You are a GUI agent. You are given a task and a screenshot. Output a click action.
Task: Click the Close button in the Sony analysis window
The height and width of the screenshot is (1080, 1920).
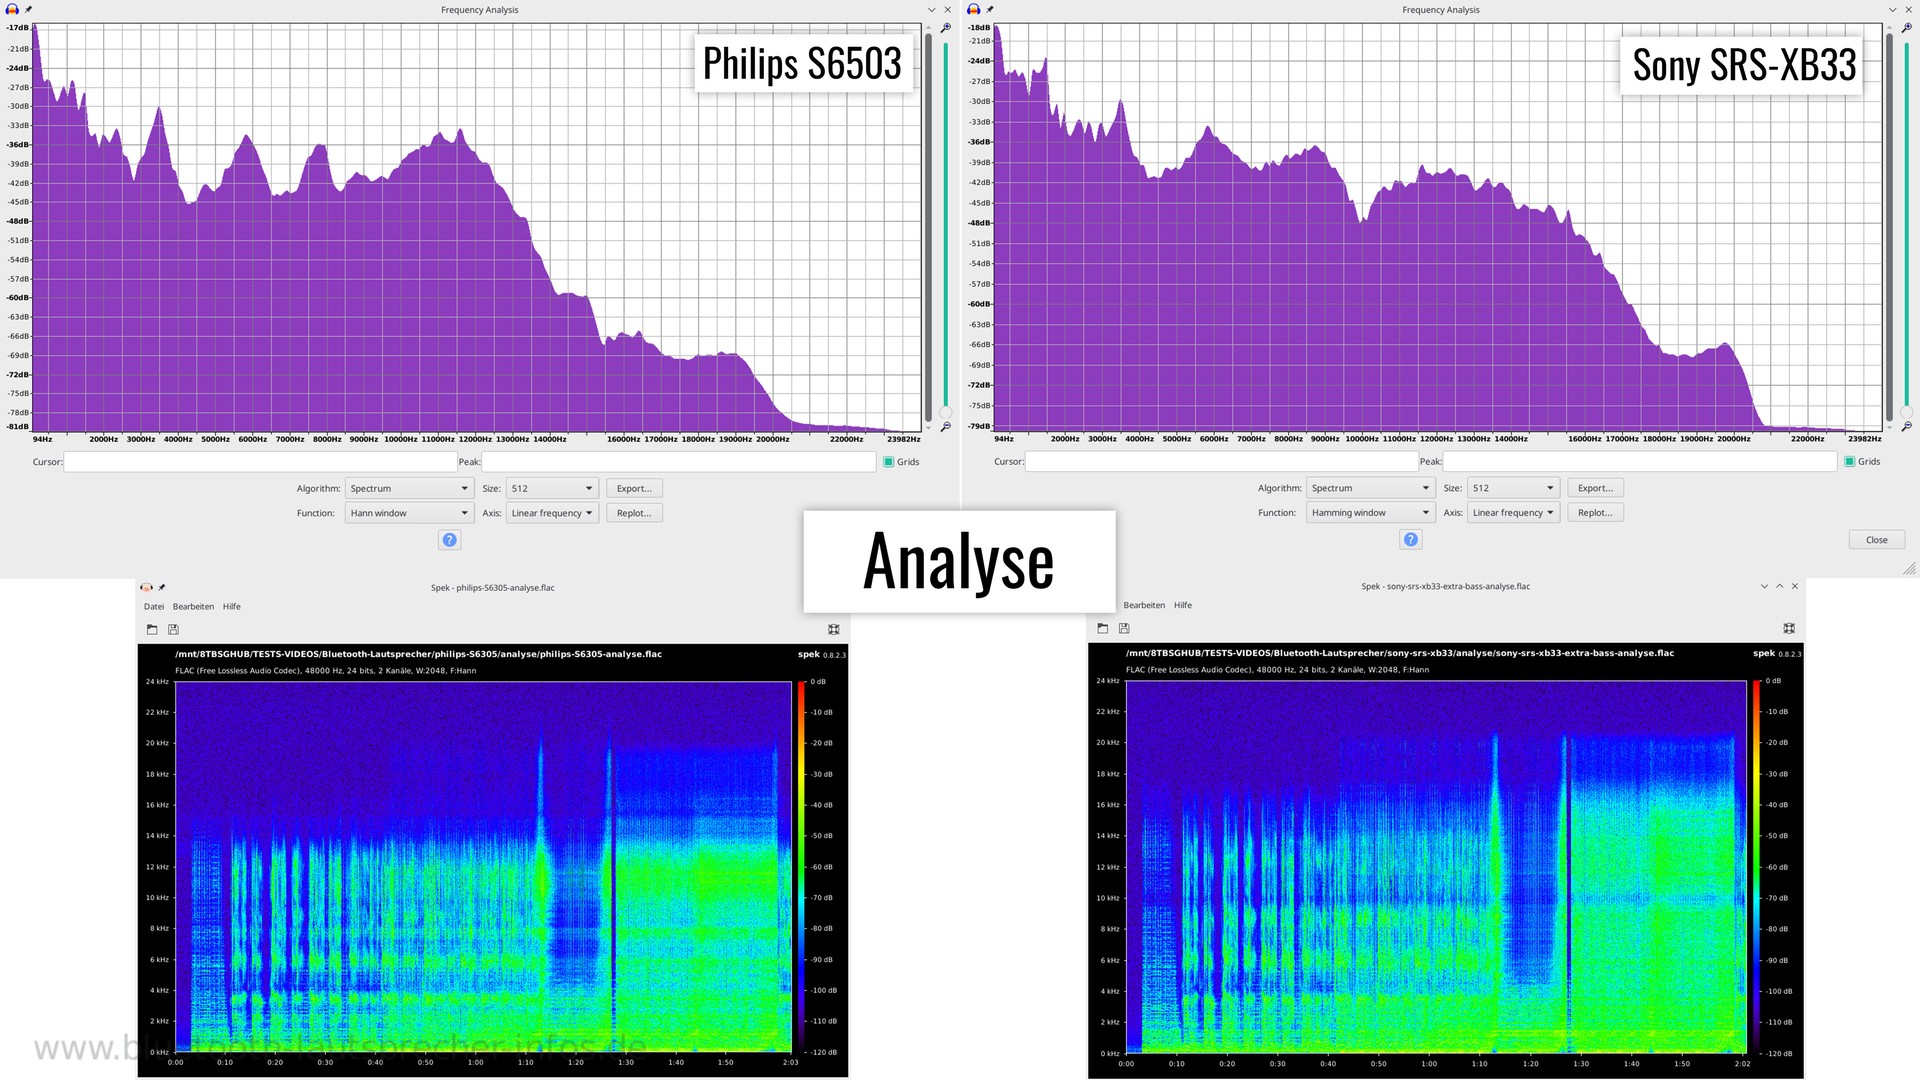1877,540
